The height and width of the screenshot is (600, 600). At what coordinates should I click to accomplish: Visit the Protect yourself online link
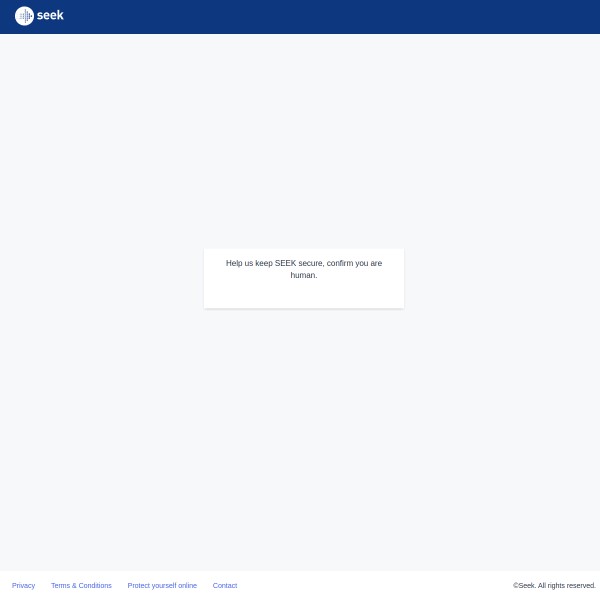coord(162,585)
